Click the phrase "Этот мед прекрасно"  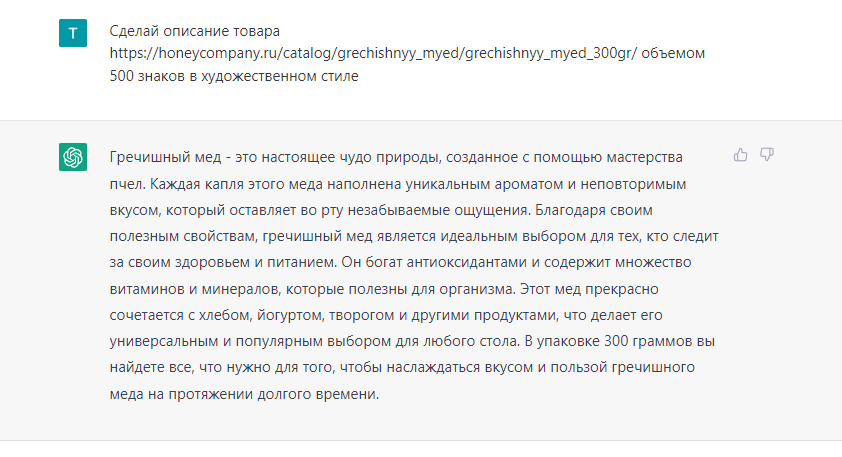[x=589, y=289]
